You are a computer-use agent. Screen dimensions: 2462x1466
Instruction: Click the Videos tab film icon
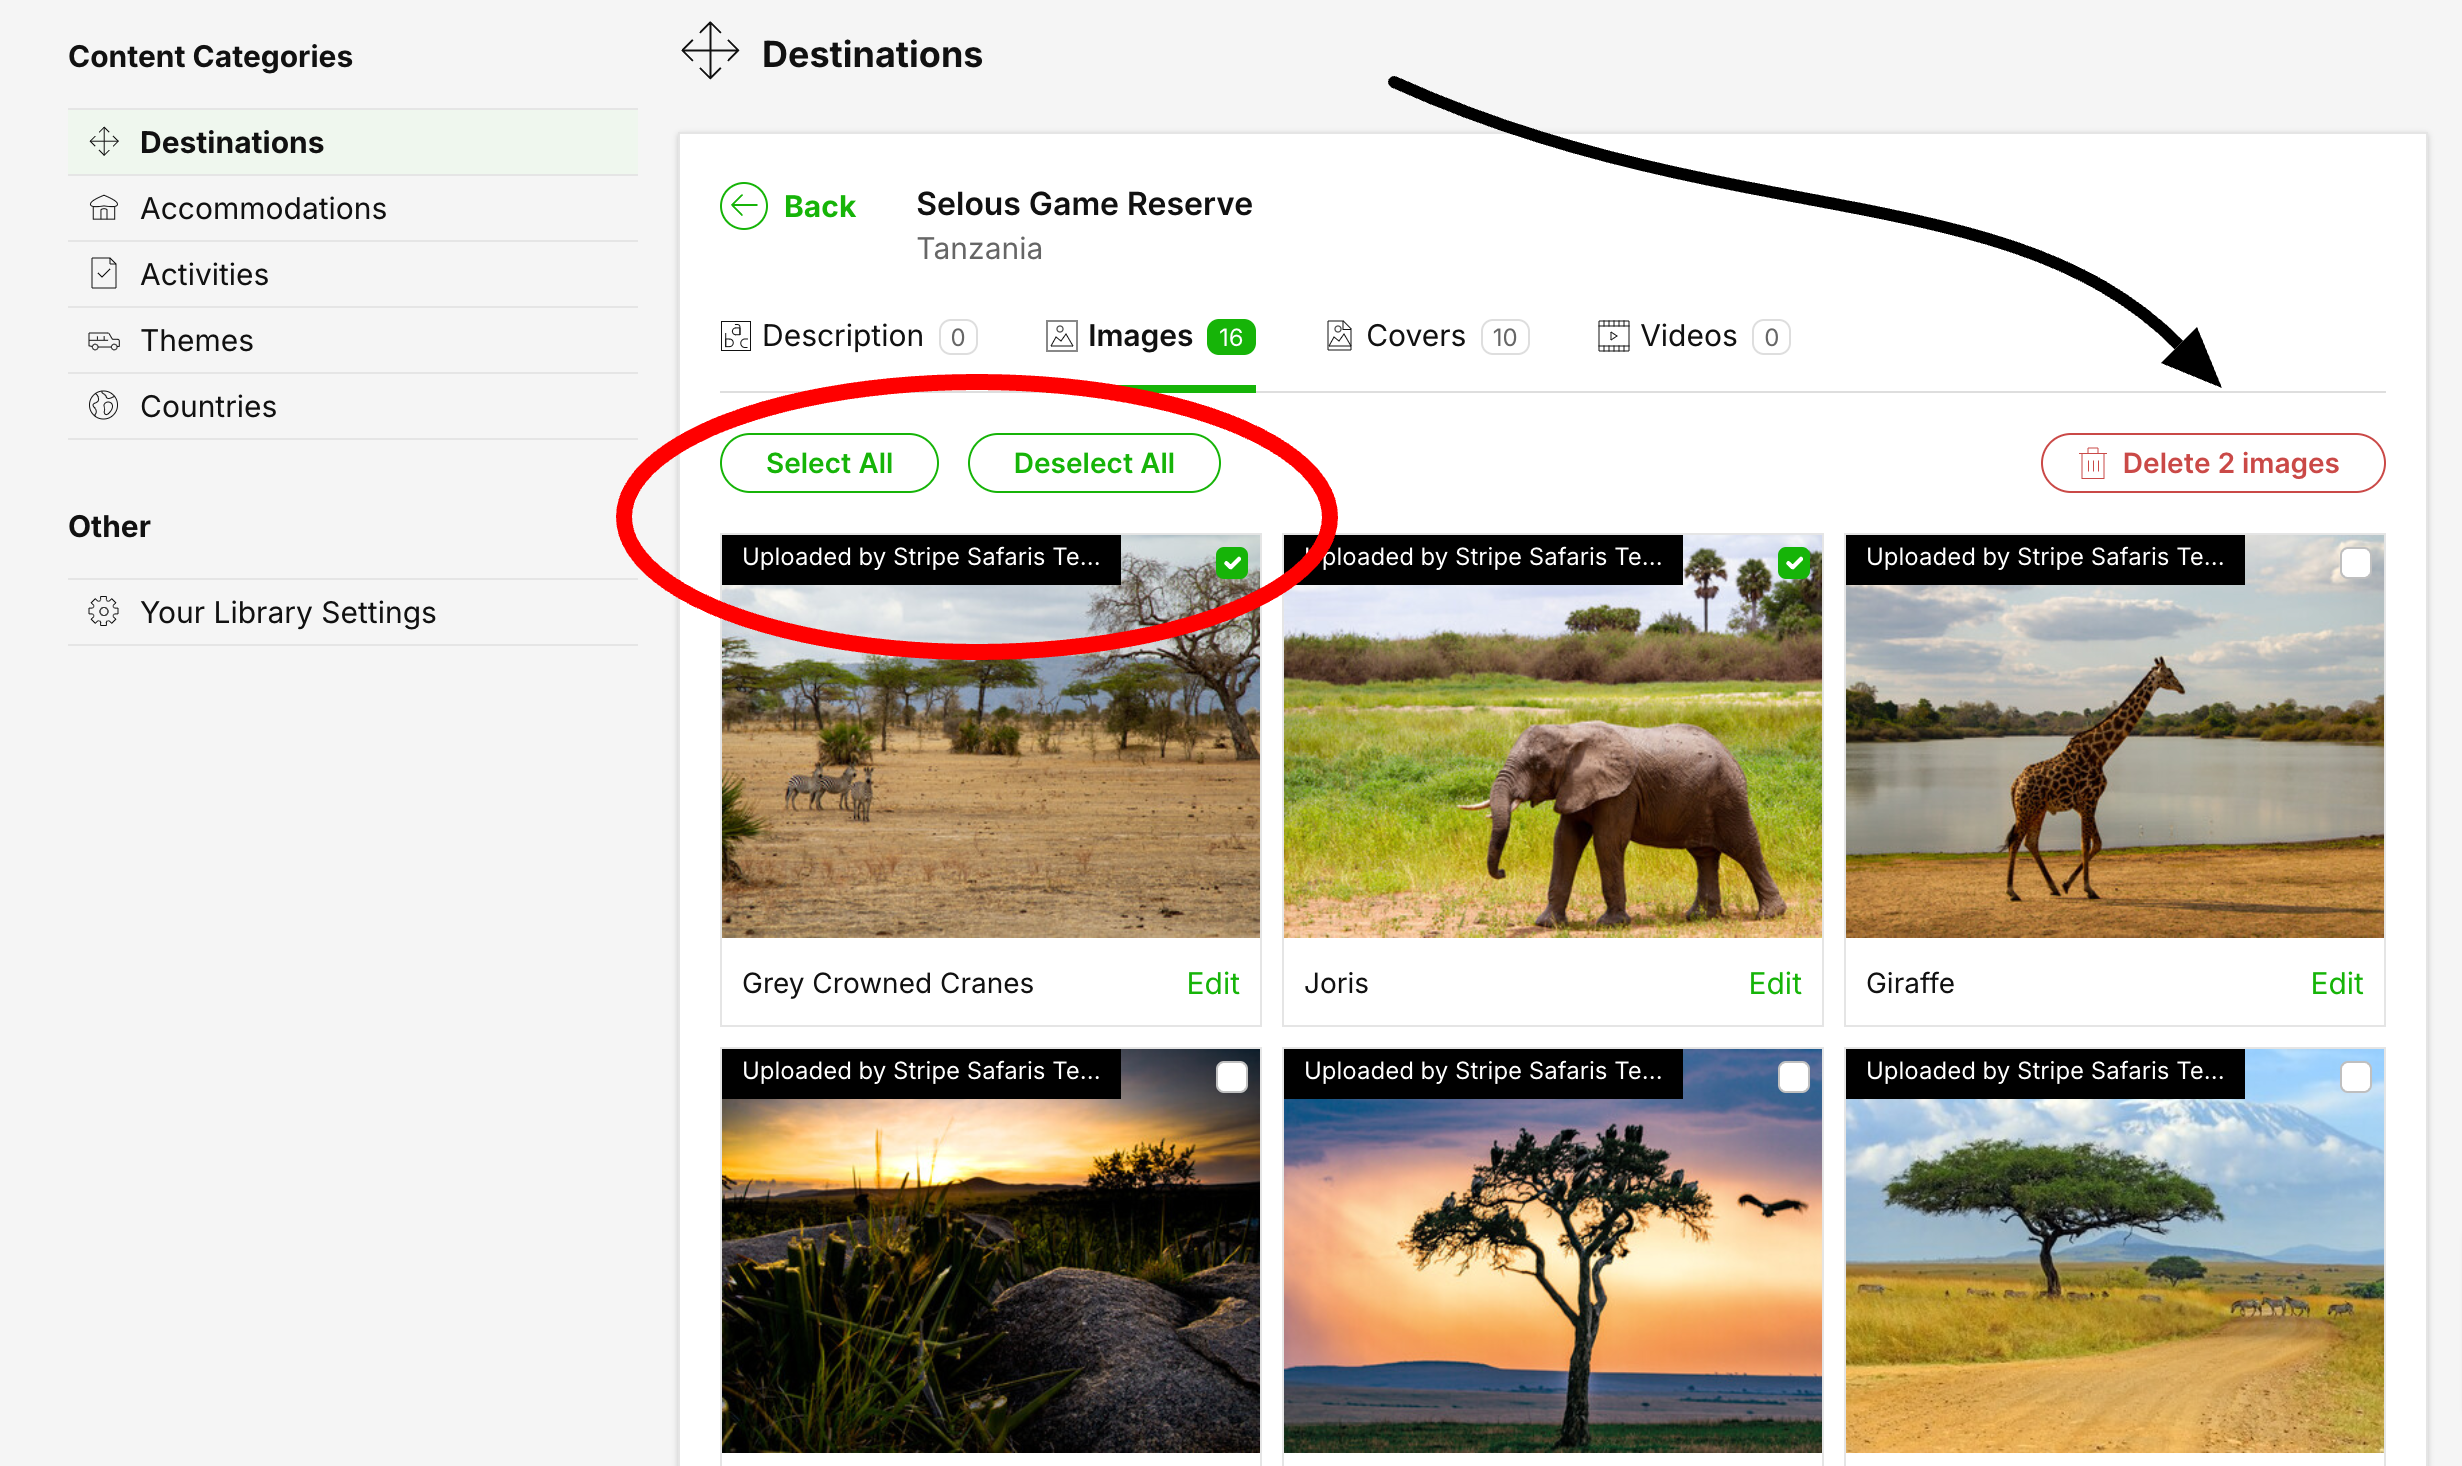click(x=1613, y=336)
